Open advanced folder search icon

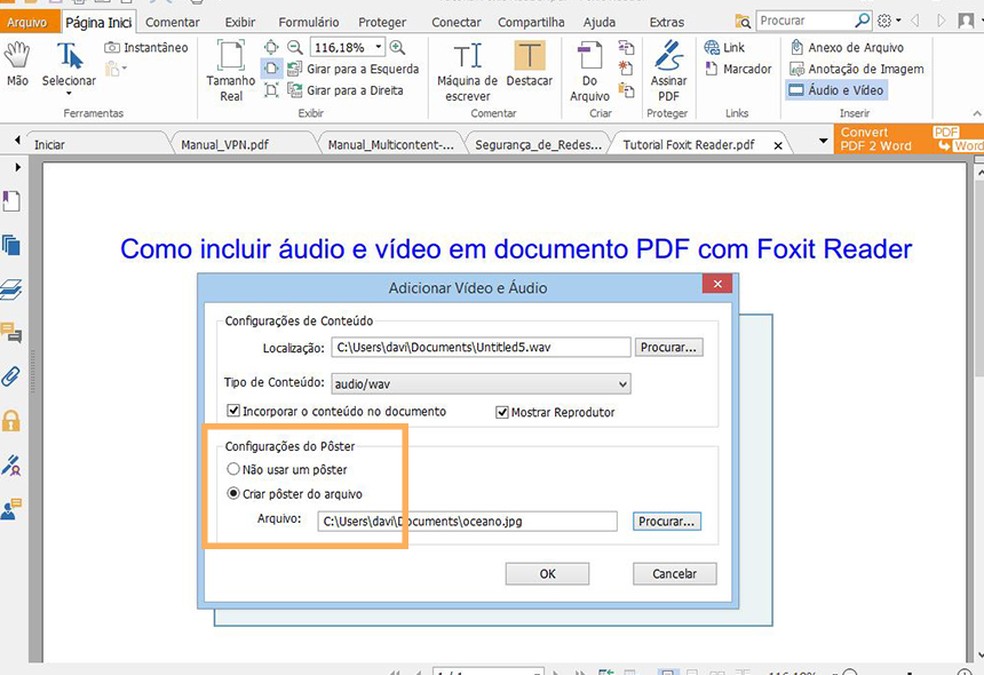pyautogui.click(x=742, y=21)
